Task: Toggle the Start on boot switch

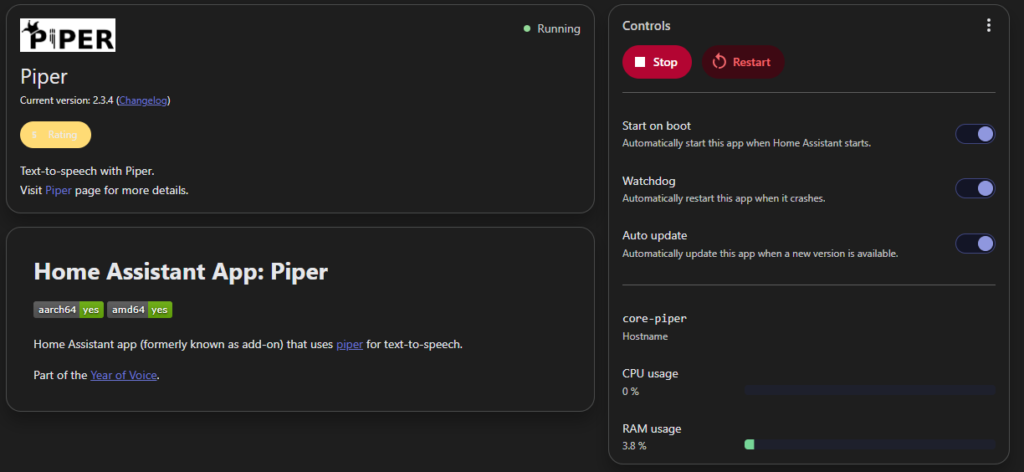Action: click(975, 134)
